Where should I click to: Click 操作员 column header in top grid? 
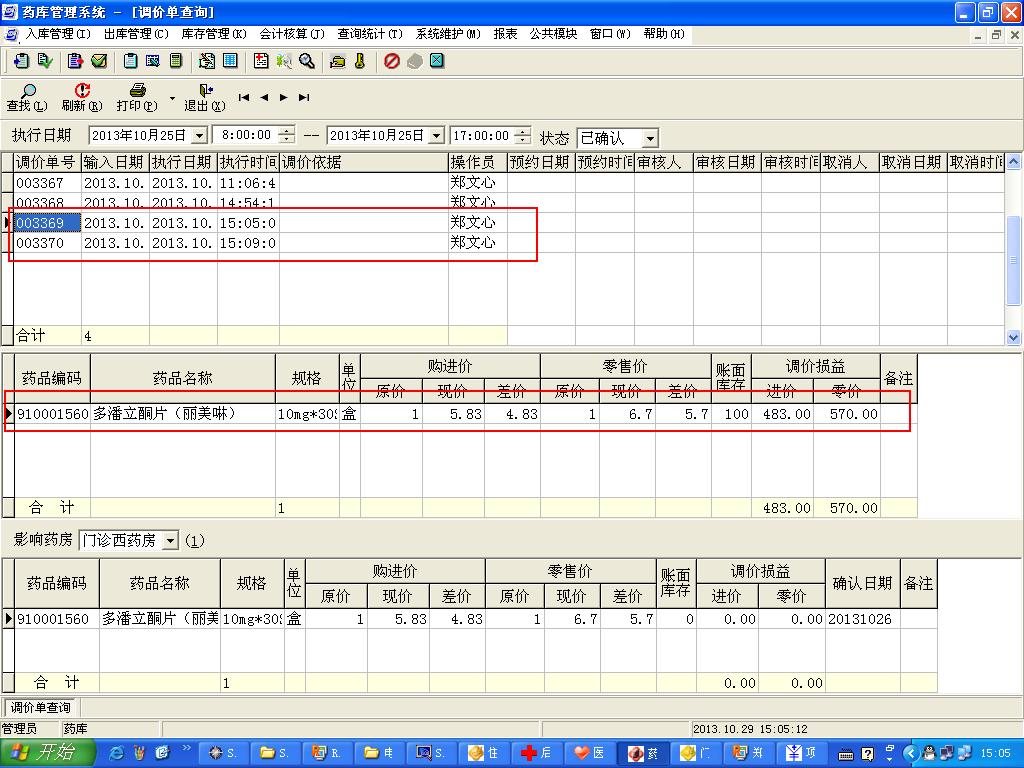point(477,162)
